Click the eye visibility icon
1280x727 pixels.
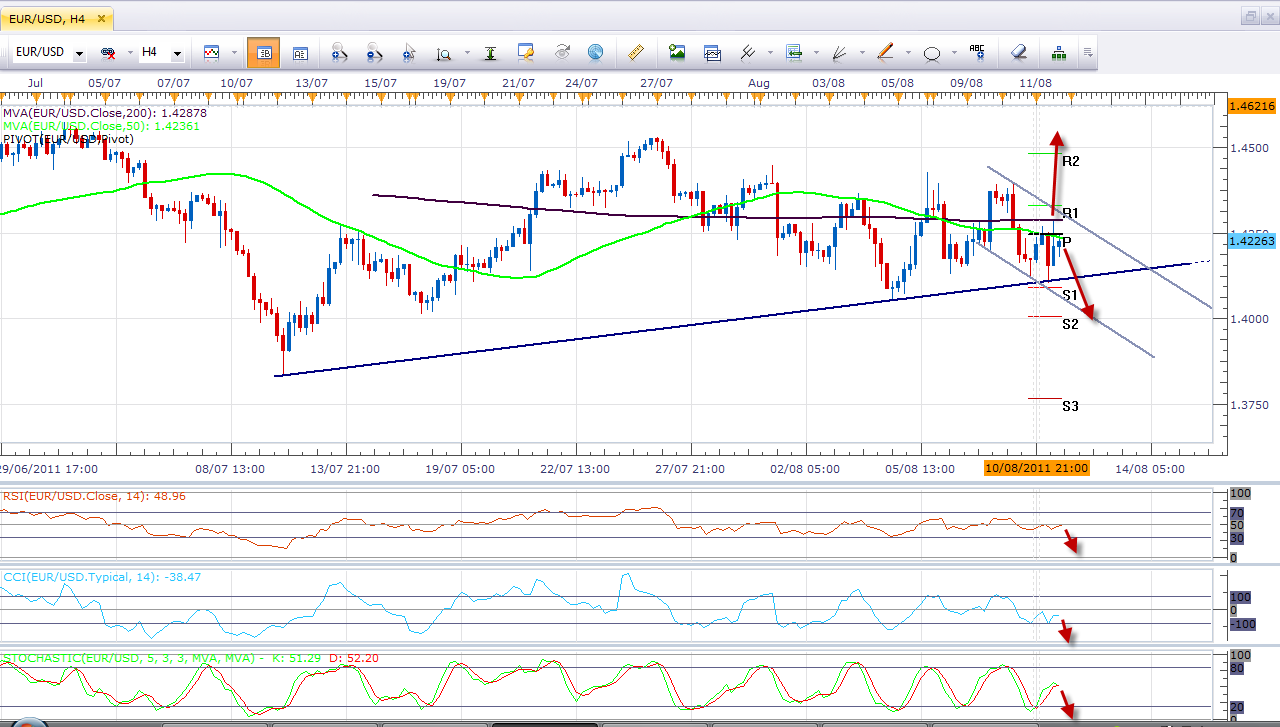[x=561, y=52]
